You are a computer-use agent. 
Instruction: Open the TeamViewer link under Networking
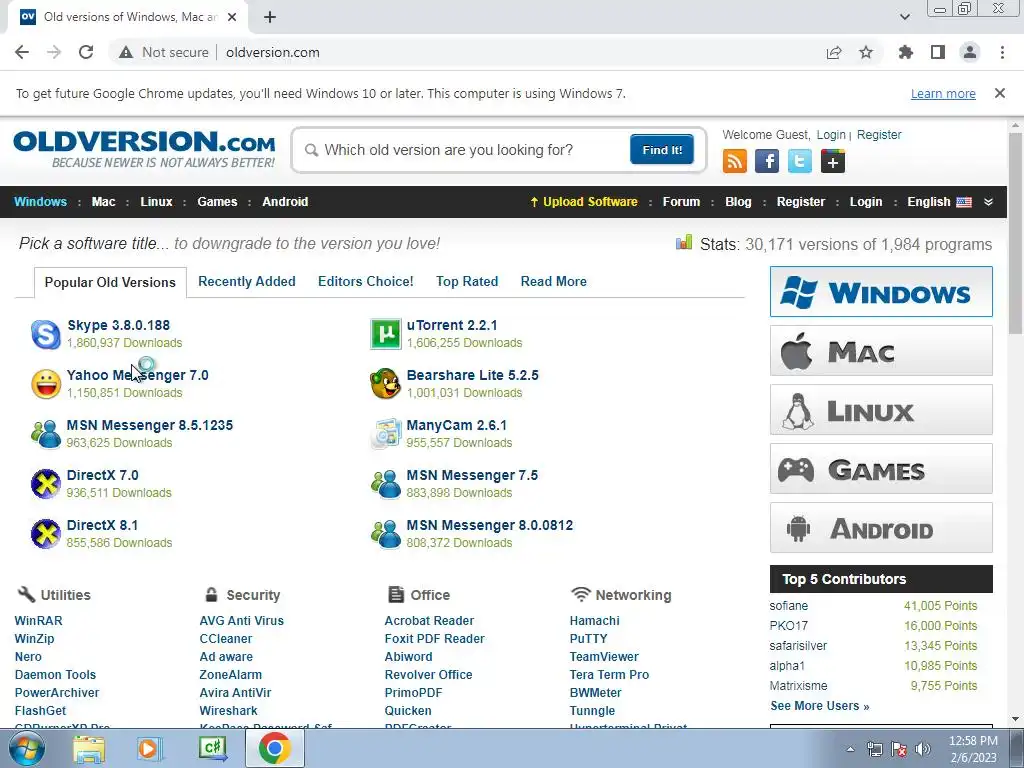[x=604, y=656]
